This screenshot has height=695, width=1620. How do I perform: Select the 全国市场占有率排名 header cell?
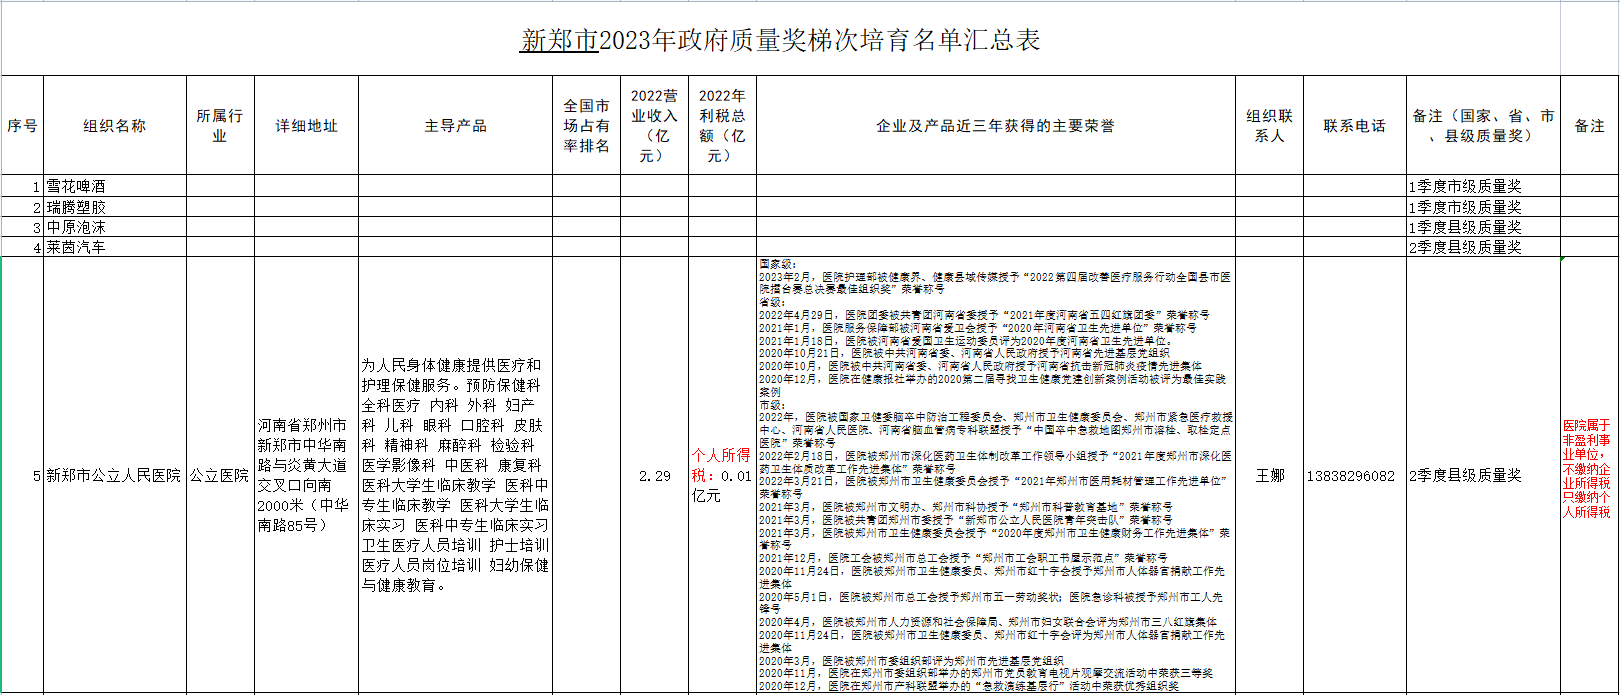click(x=586, y=126)
